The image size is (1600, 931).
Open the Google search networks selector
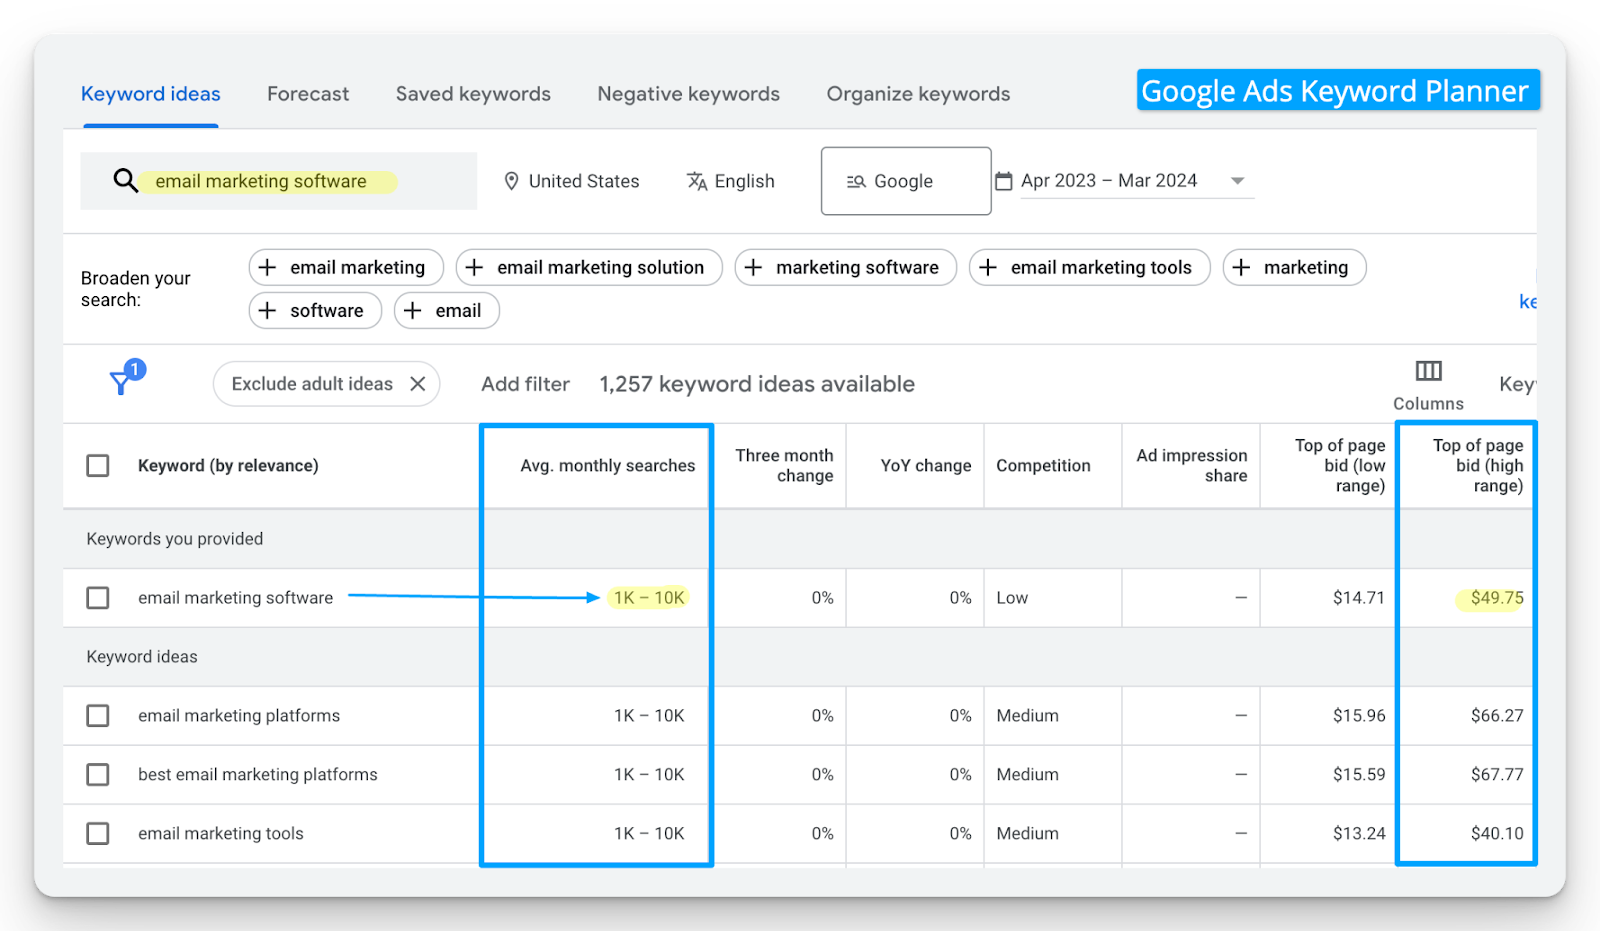click(906, 181)
